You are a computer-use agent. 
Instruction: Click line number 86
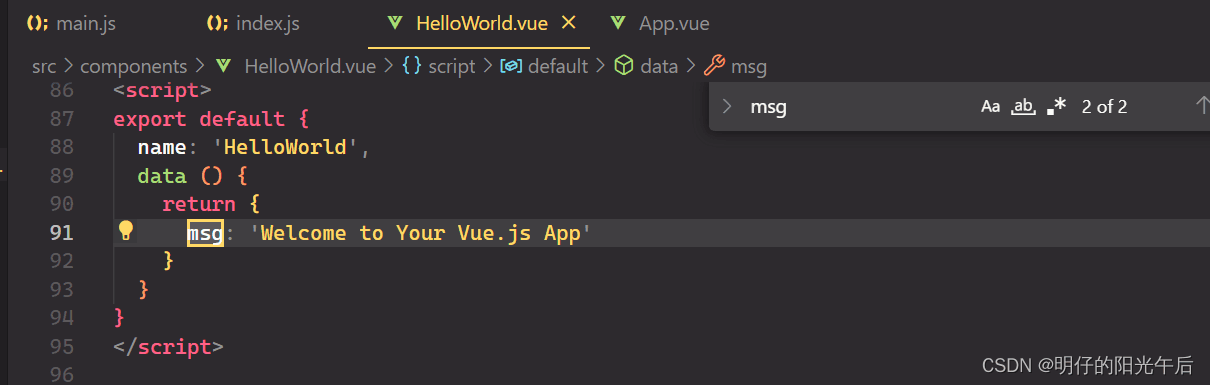coord(62,90)
